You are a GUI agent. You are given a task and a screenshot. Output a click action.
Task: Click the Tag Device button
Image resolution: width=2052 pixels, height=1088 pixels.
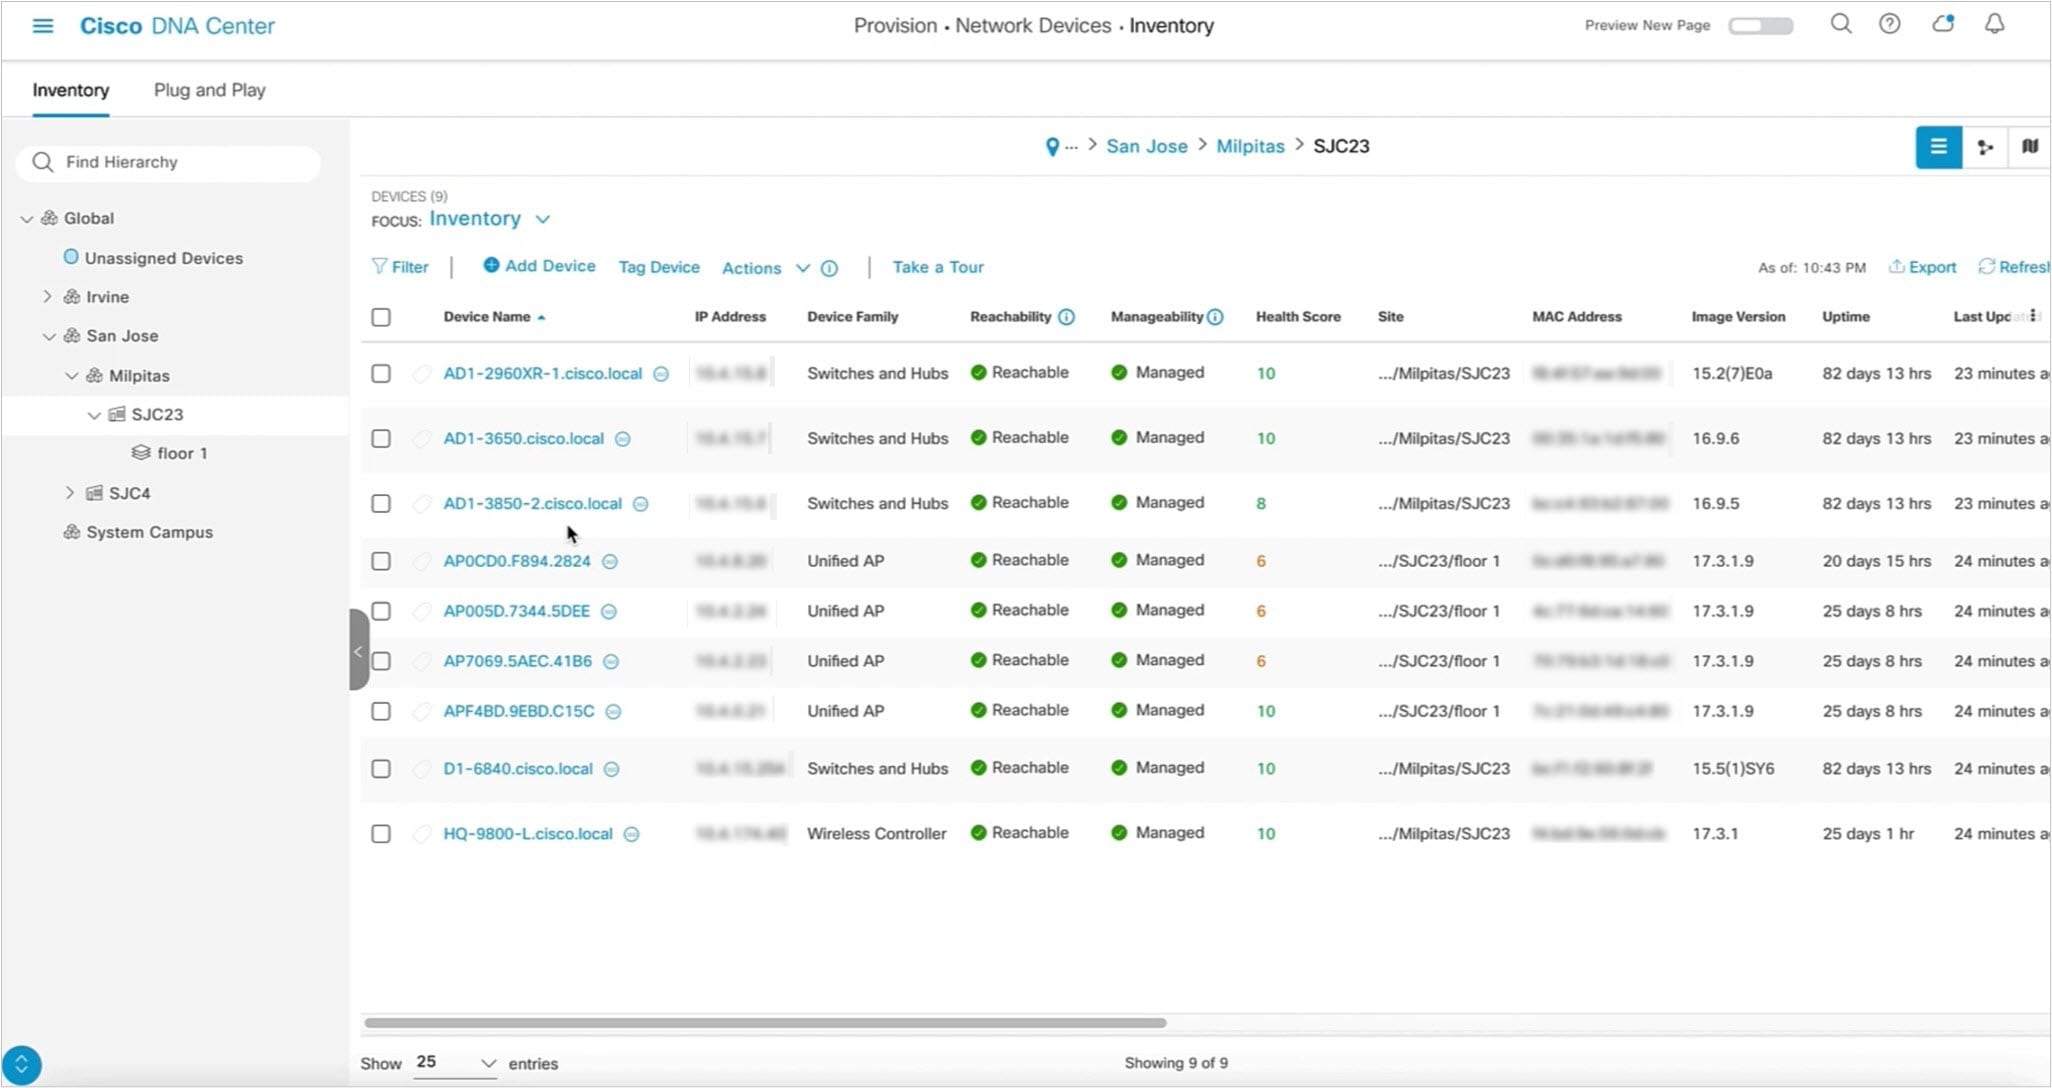click(659, 268)
